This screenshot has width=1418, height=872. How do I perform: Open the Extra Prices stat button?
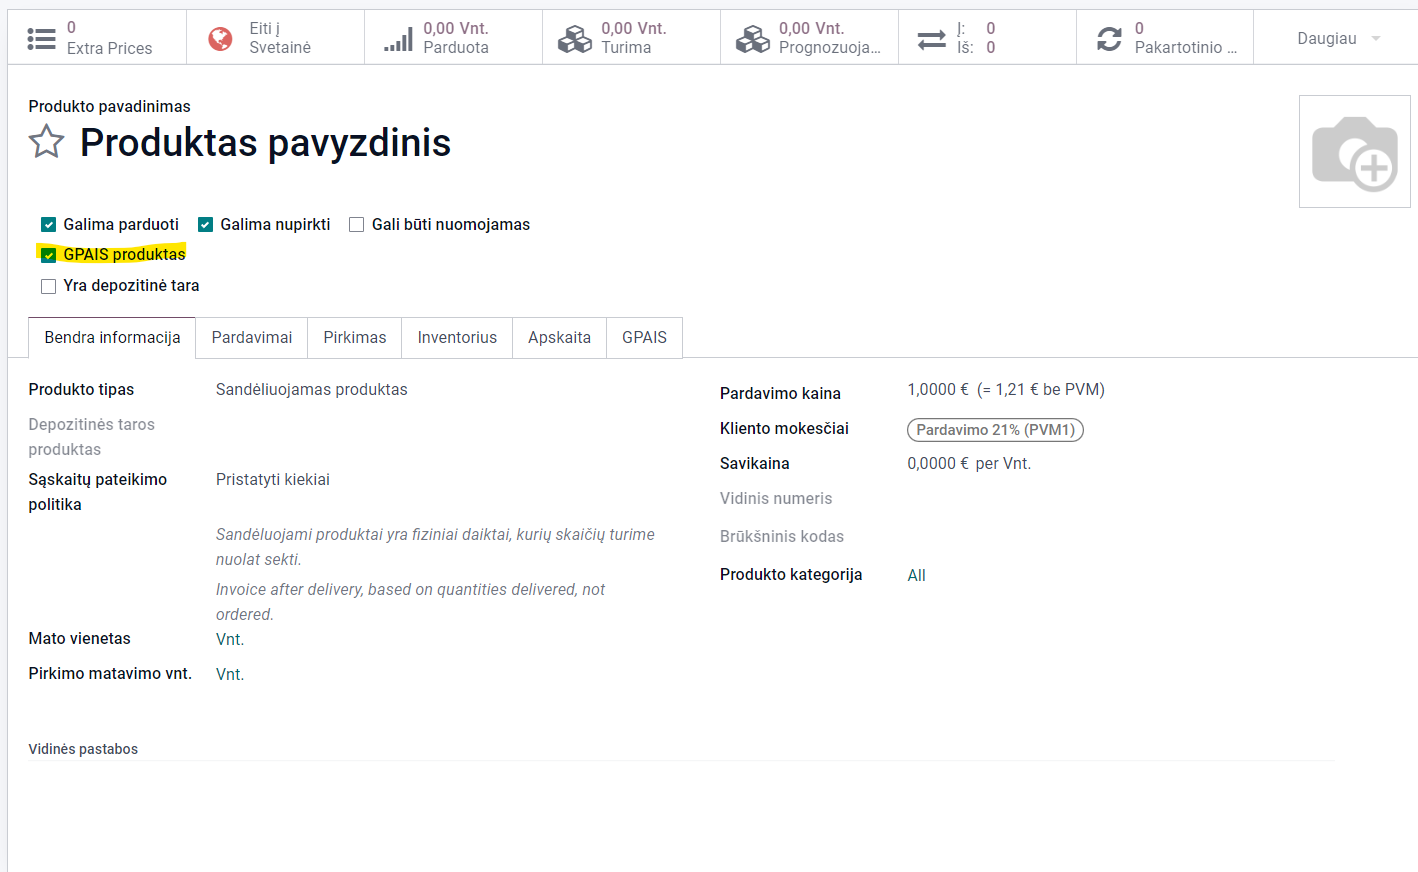(x=97, y=38)
